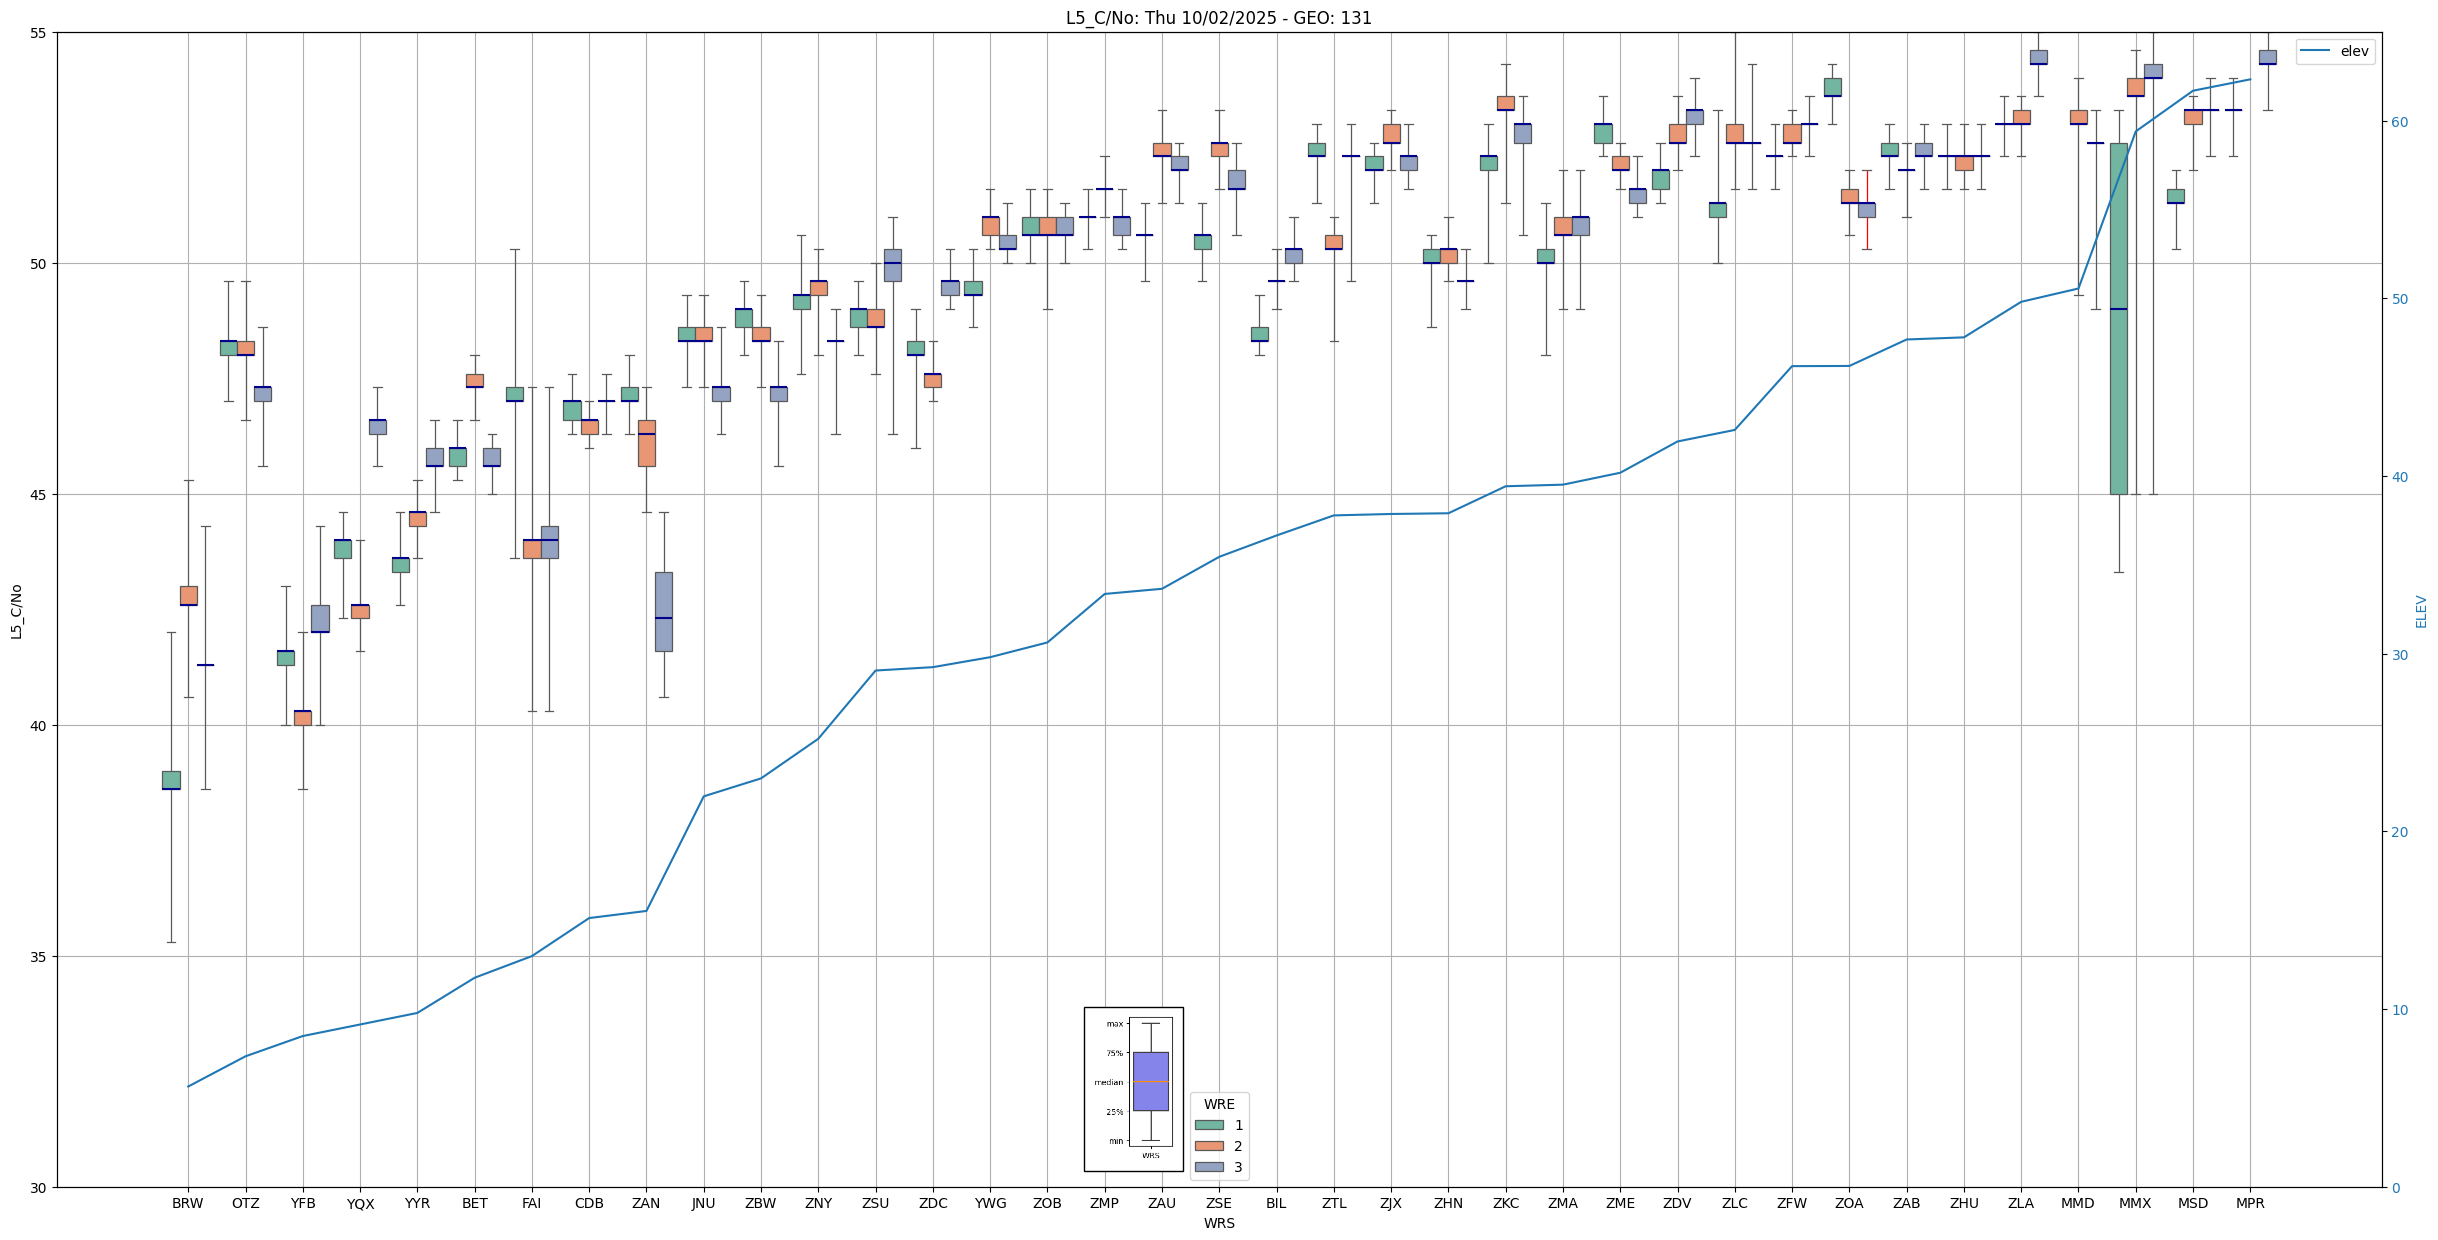Click the ZOA x-axis station label
The height and width of the screenshot is (1240, 2438).
(x=1848, y=1203)
